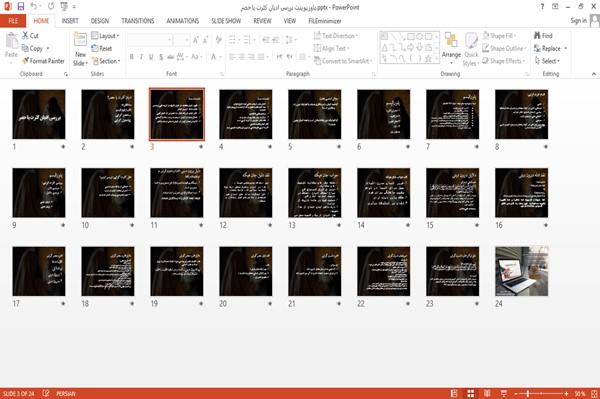This screenshot has height=399, width=600.
Task: Decrease list indent level
Action: click(x=266, y=40)
